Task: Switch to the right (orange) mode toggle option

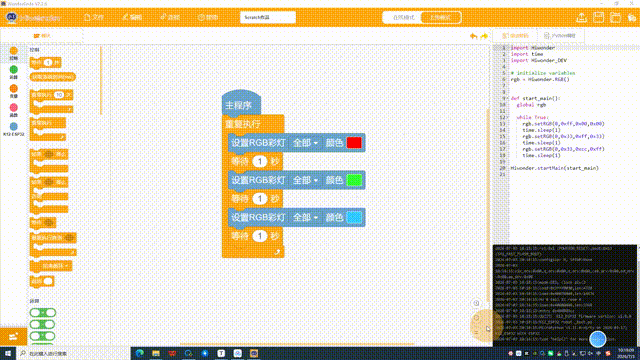Action: tap(441, 18)
